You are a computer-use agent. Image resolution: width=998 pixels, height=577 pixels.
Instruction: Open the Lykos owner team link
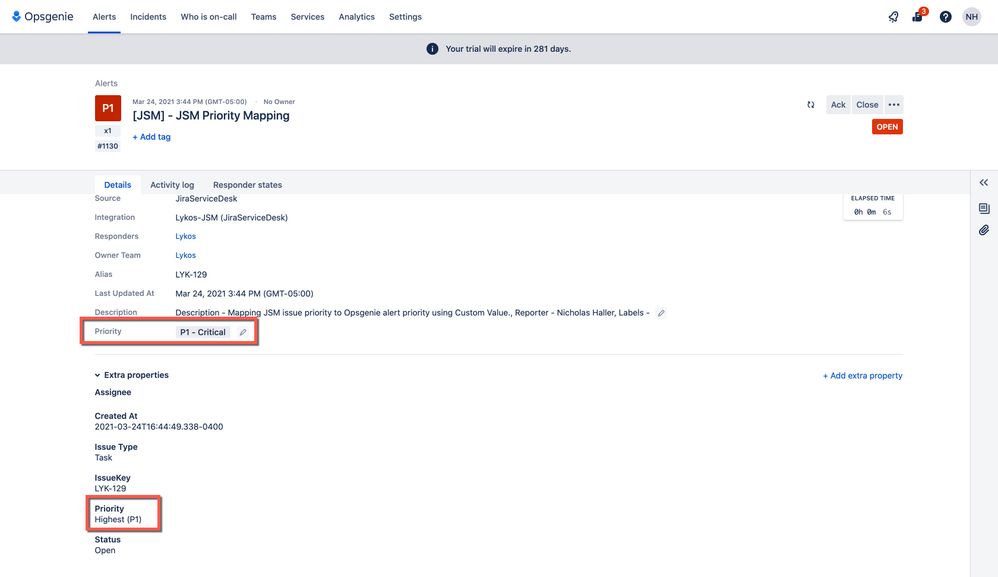coord(186,256)
